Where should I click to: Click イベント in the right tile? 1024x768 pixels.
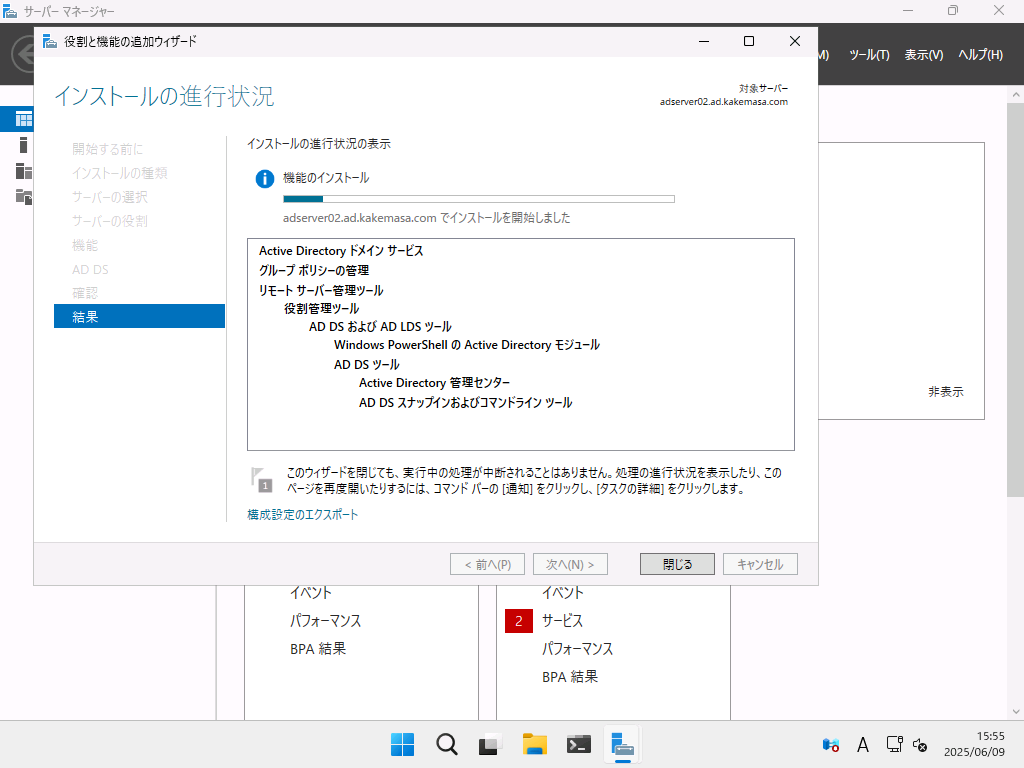click(x=562, y=593)
